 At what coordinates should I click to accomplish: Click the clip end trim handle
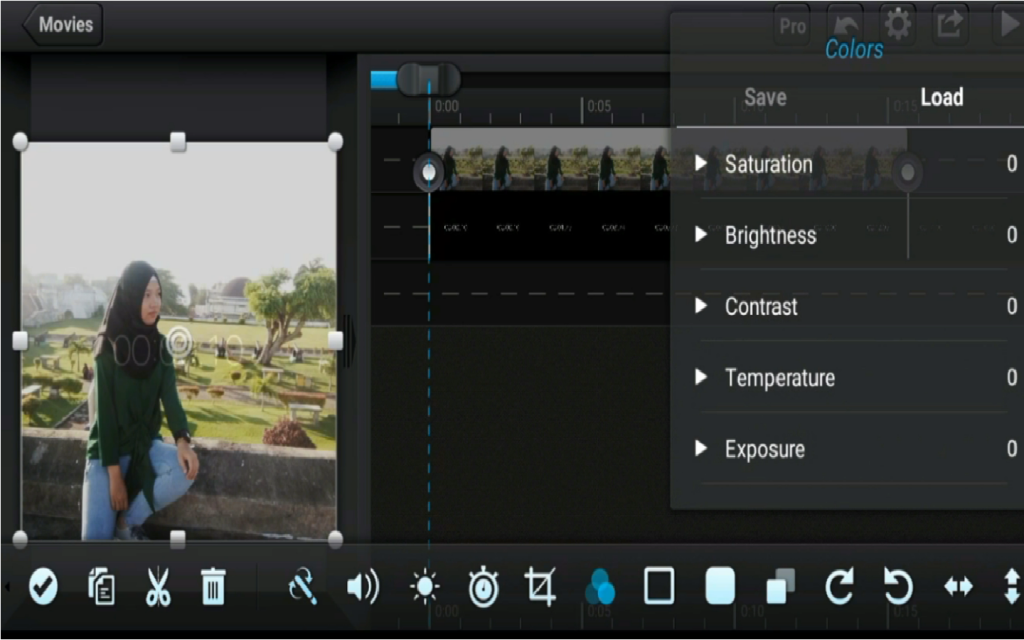(907, 172)
